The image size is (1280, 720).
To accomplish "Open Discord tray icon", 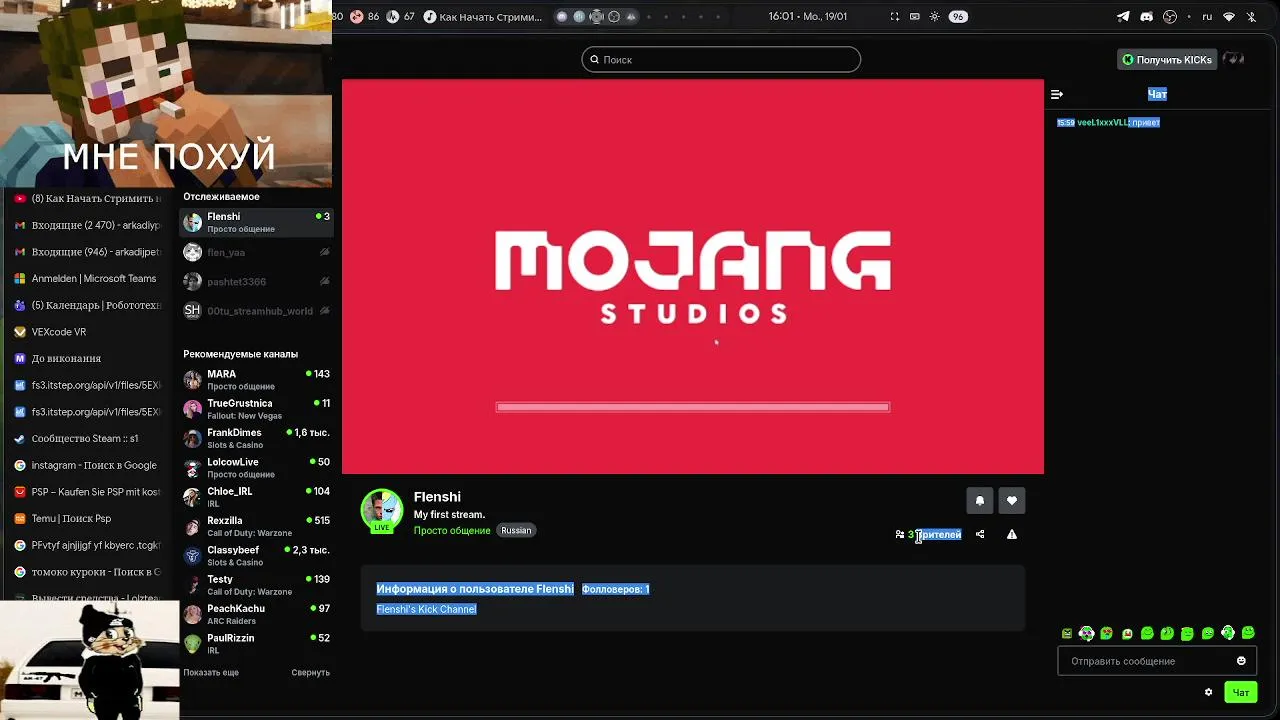I will [x=1146, y=17].
